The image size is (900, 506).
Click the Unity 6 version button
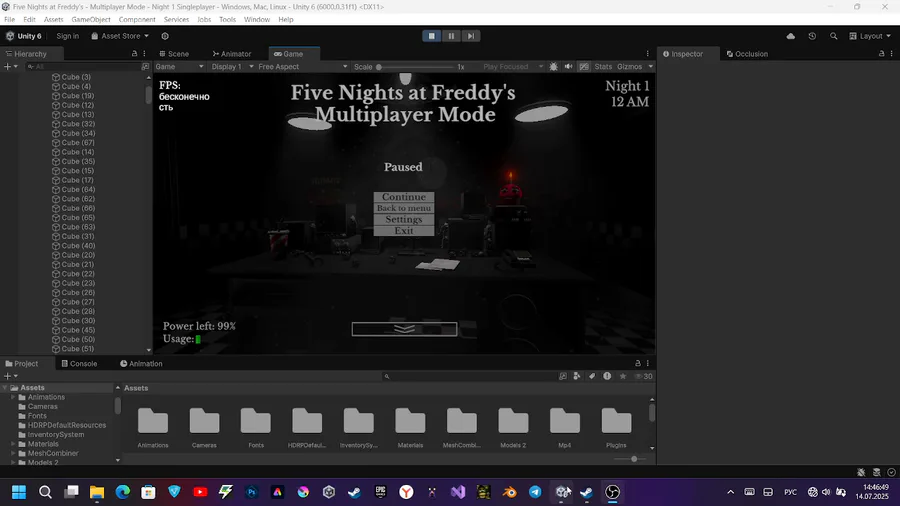tap(24, 36)
